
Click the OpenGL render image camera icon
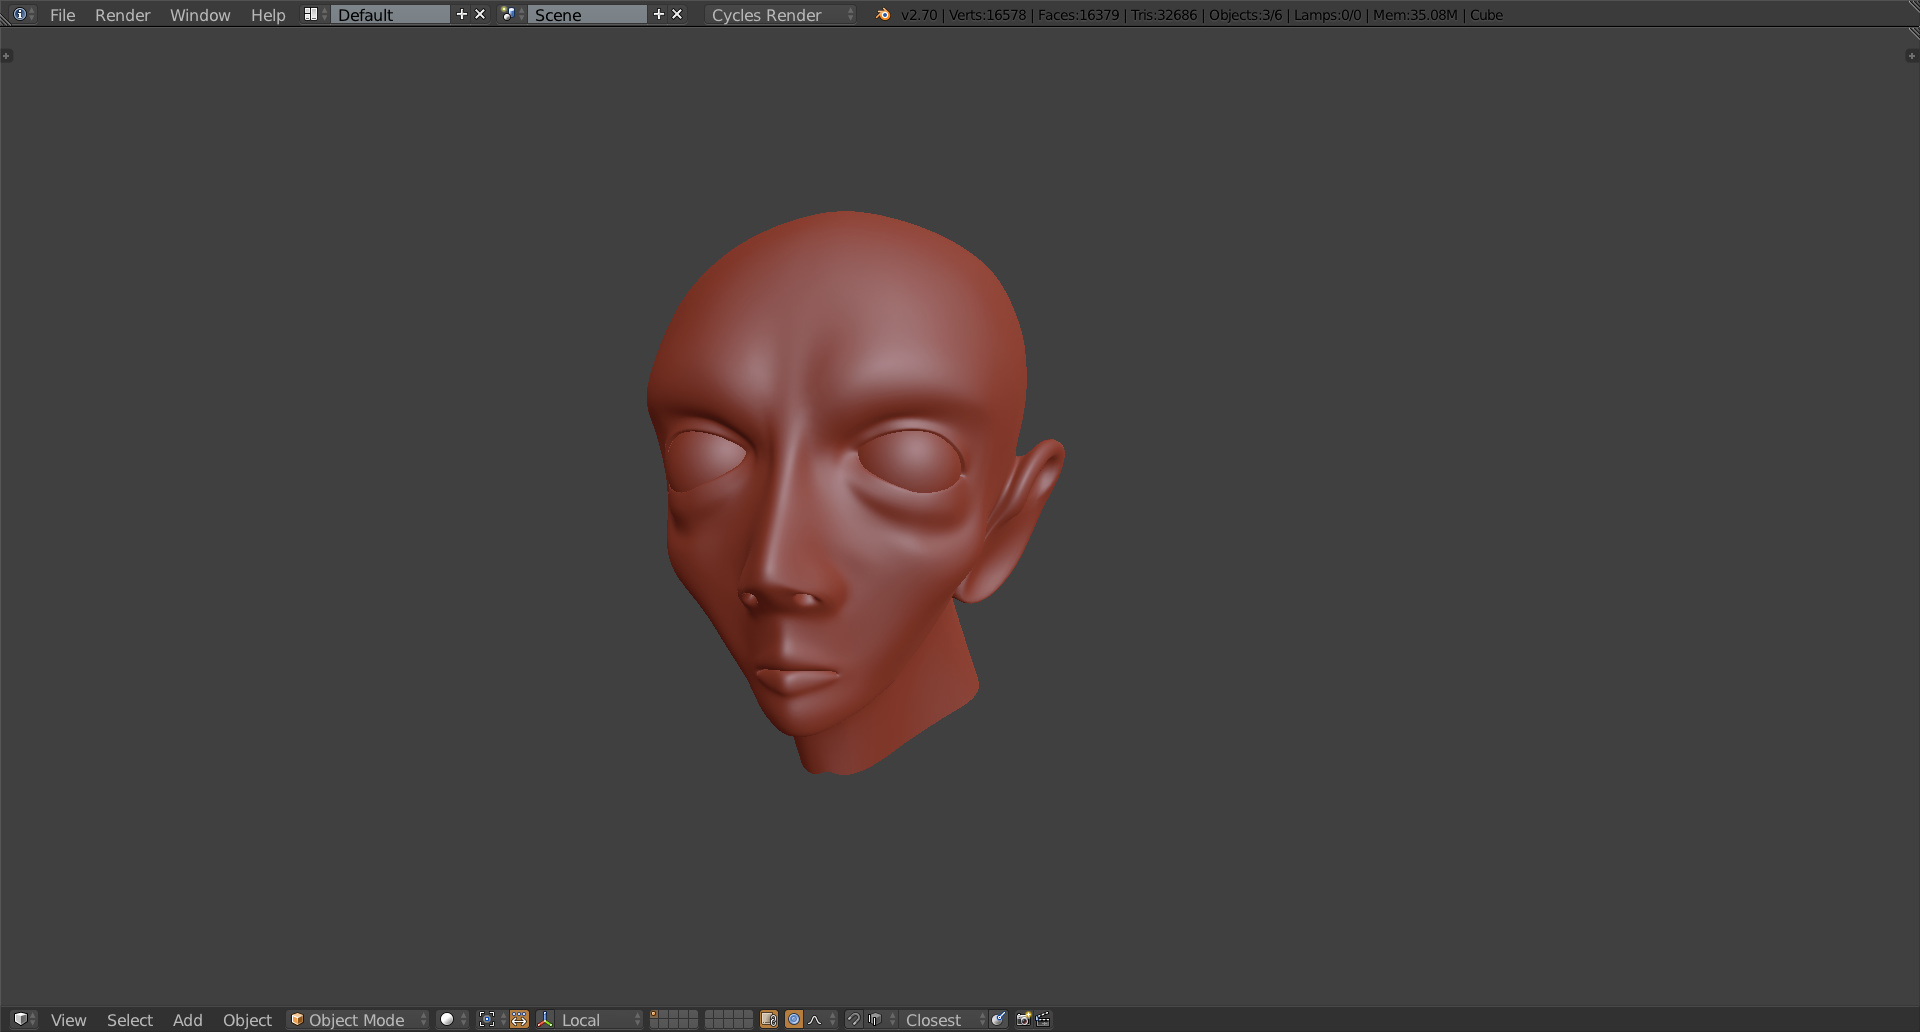tap(1023, 1019)
